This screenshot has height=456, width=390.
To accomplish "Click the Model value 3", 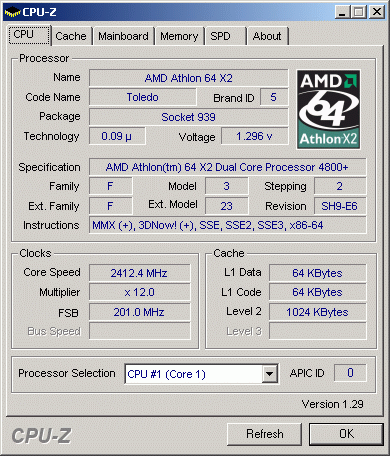I will pos(227,186).
